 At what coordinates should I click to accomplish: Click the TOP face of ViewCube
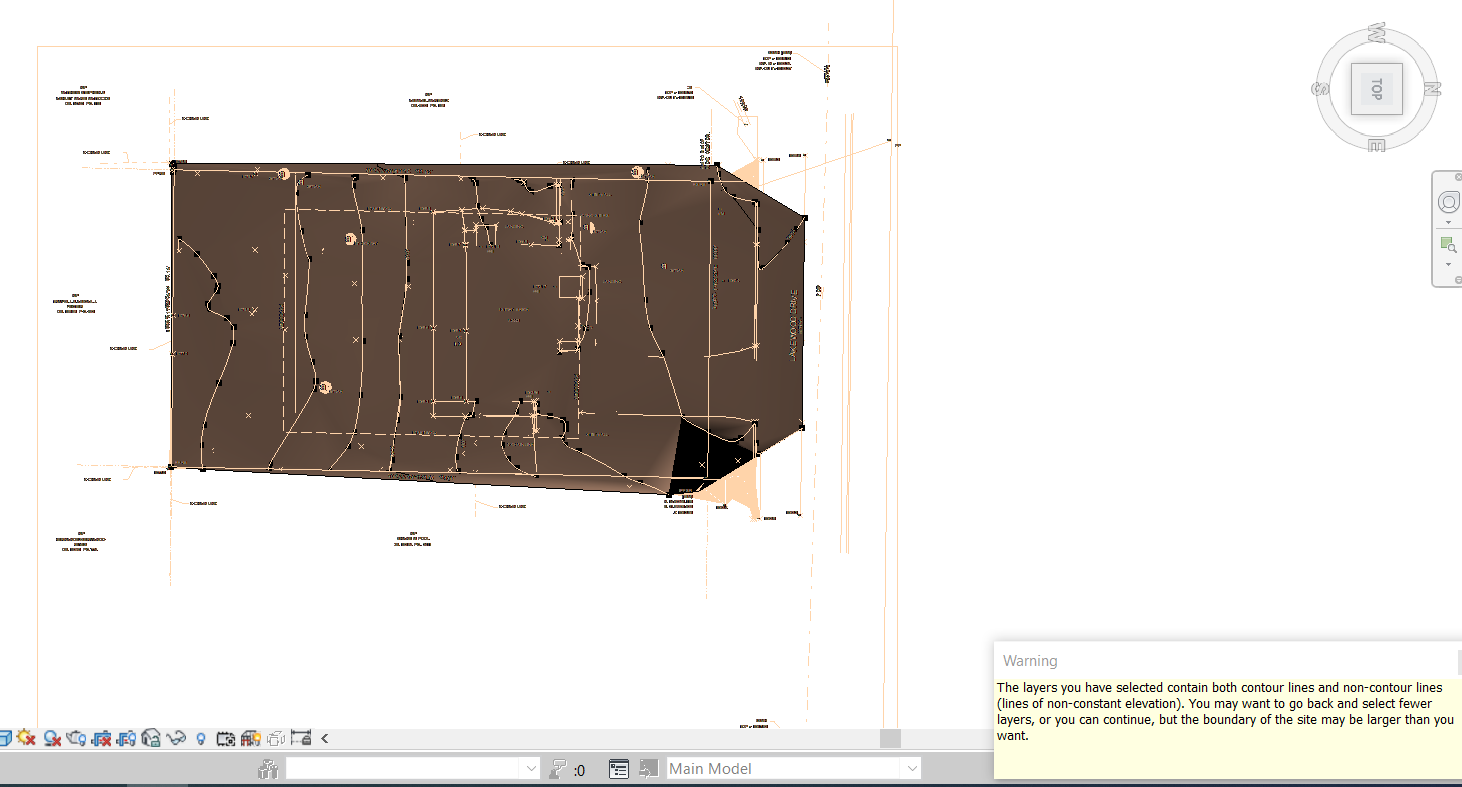pos(1376,88)
